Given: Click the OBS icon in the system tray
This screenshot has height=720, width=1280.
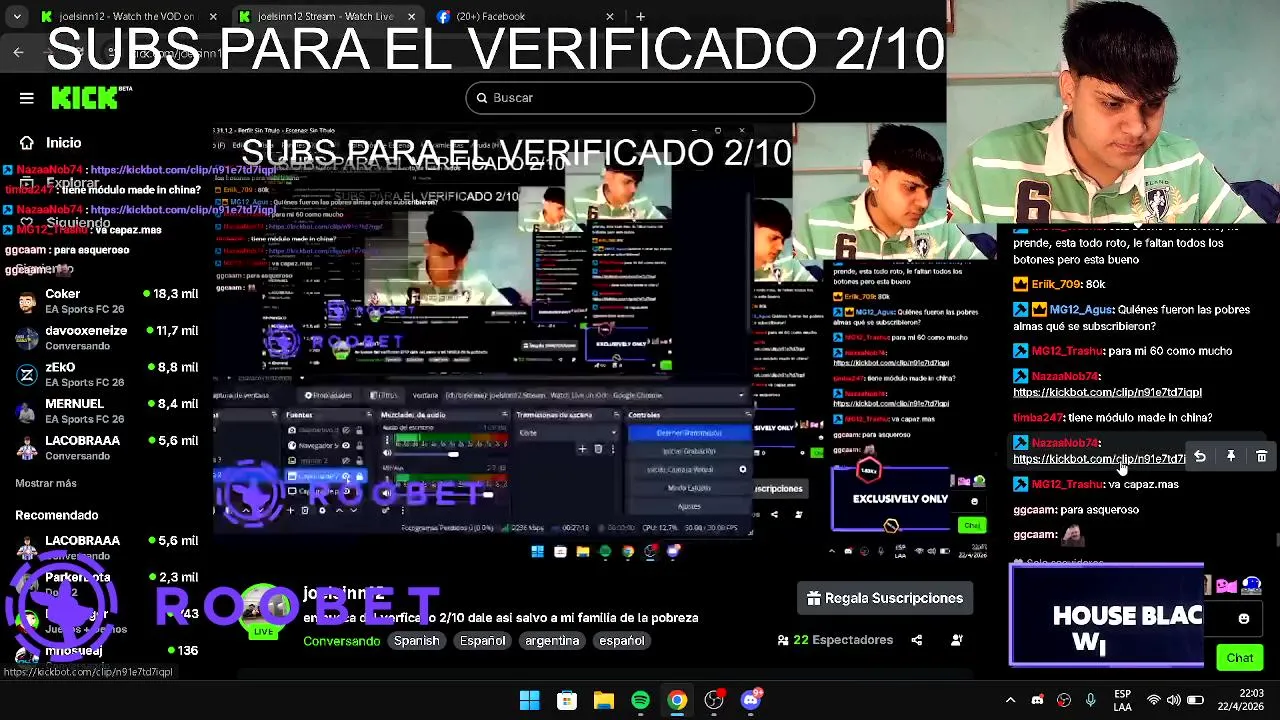Looking at the screenshot, I should coord(1064,701).
